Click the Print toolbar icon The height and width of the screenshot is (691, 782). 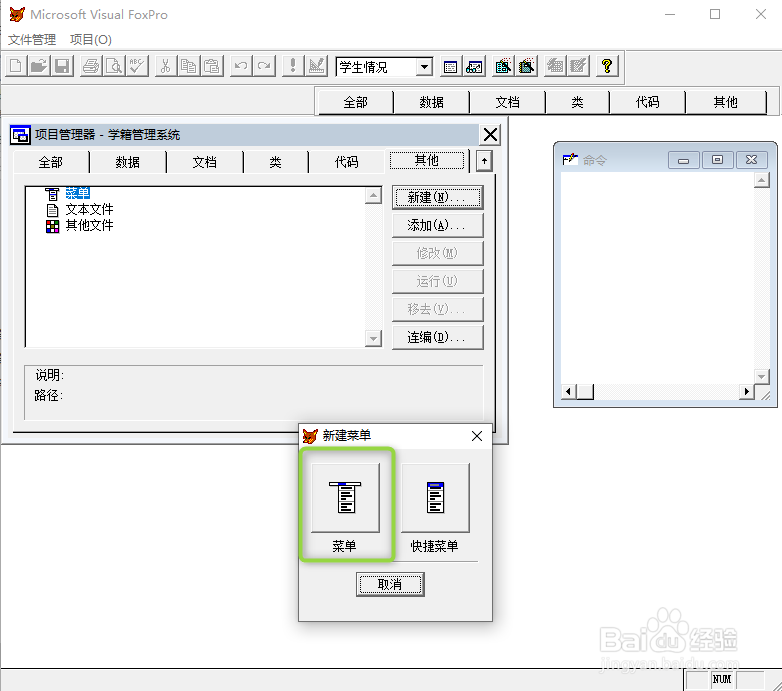tap(91, 66)
